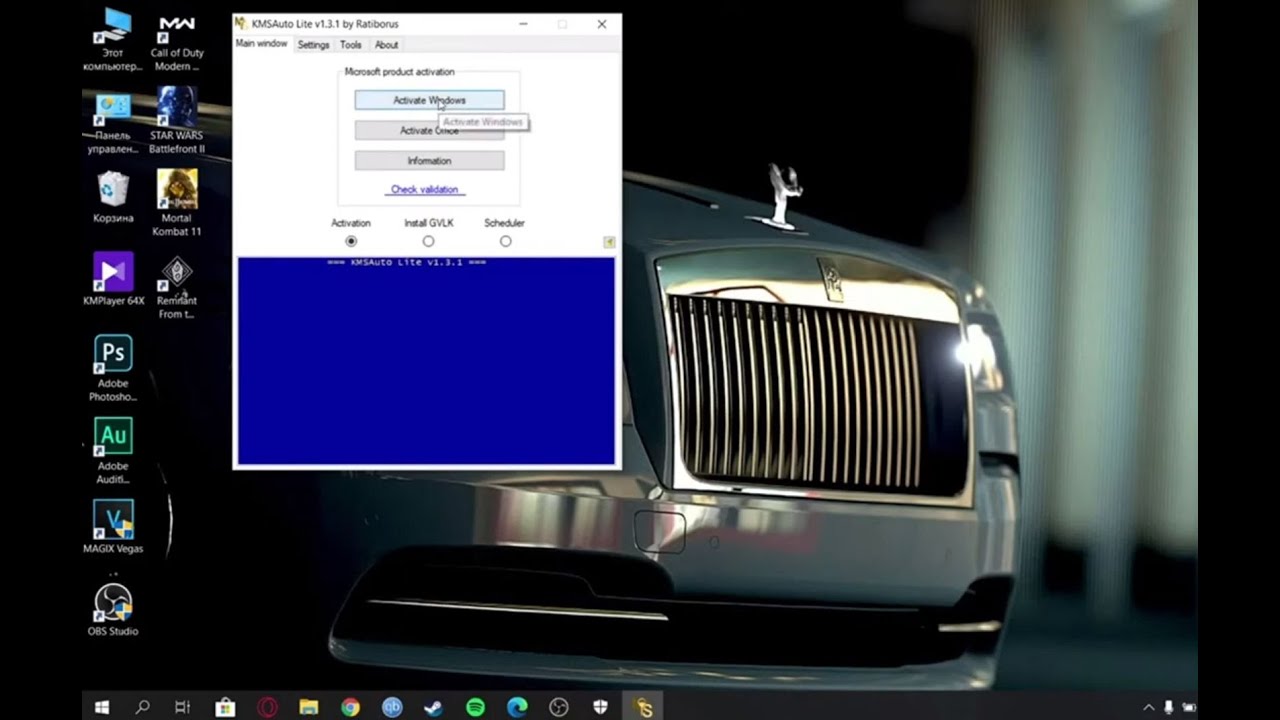Open OBS Studio desktop shortcut
The width and height of the screenshot is (1280, 720).
pos(113,610)
